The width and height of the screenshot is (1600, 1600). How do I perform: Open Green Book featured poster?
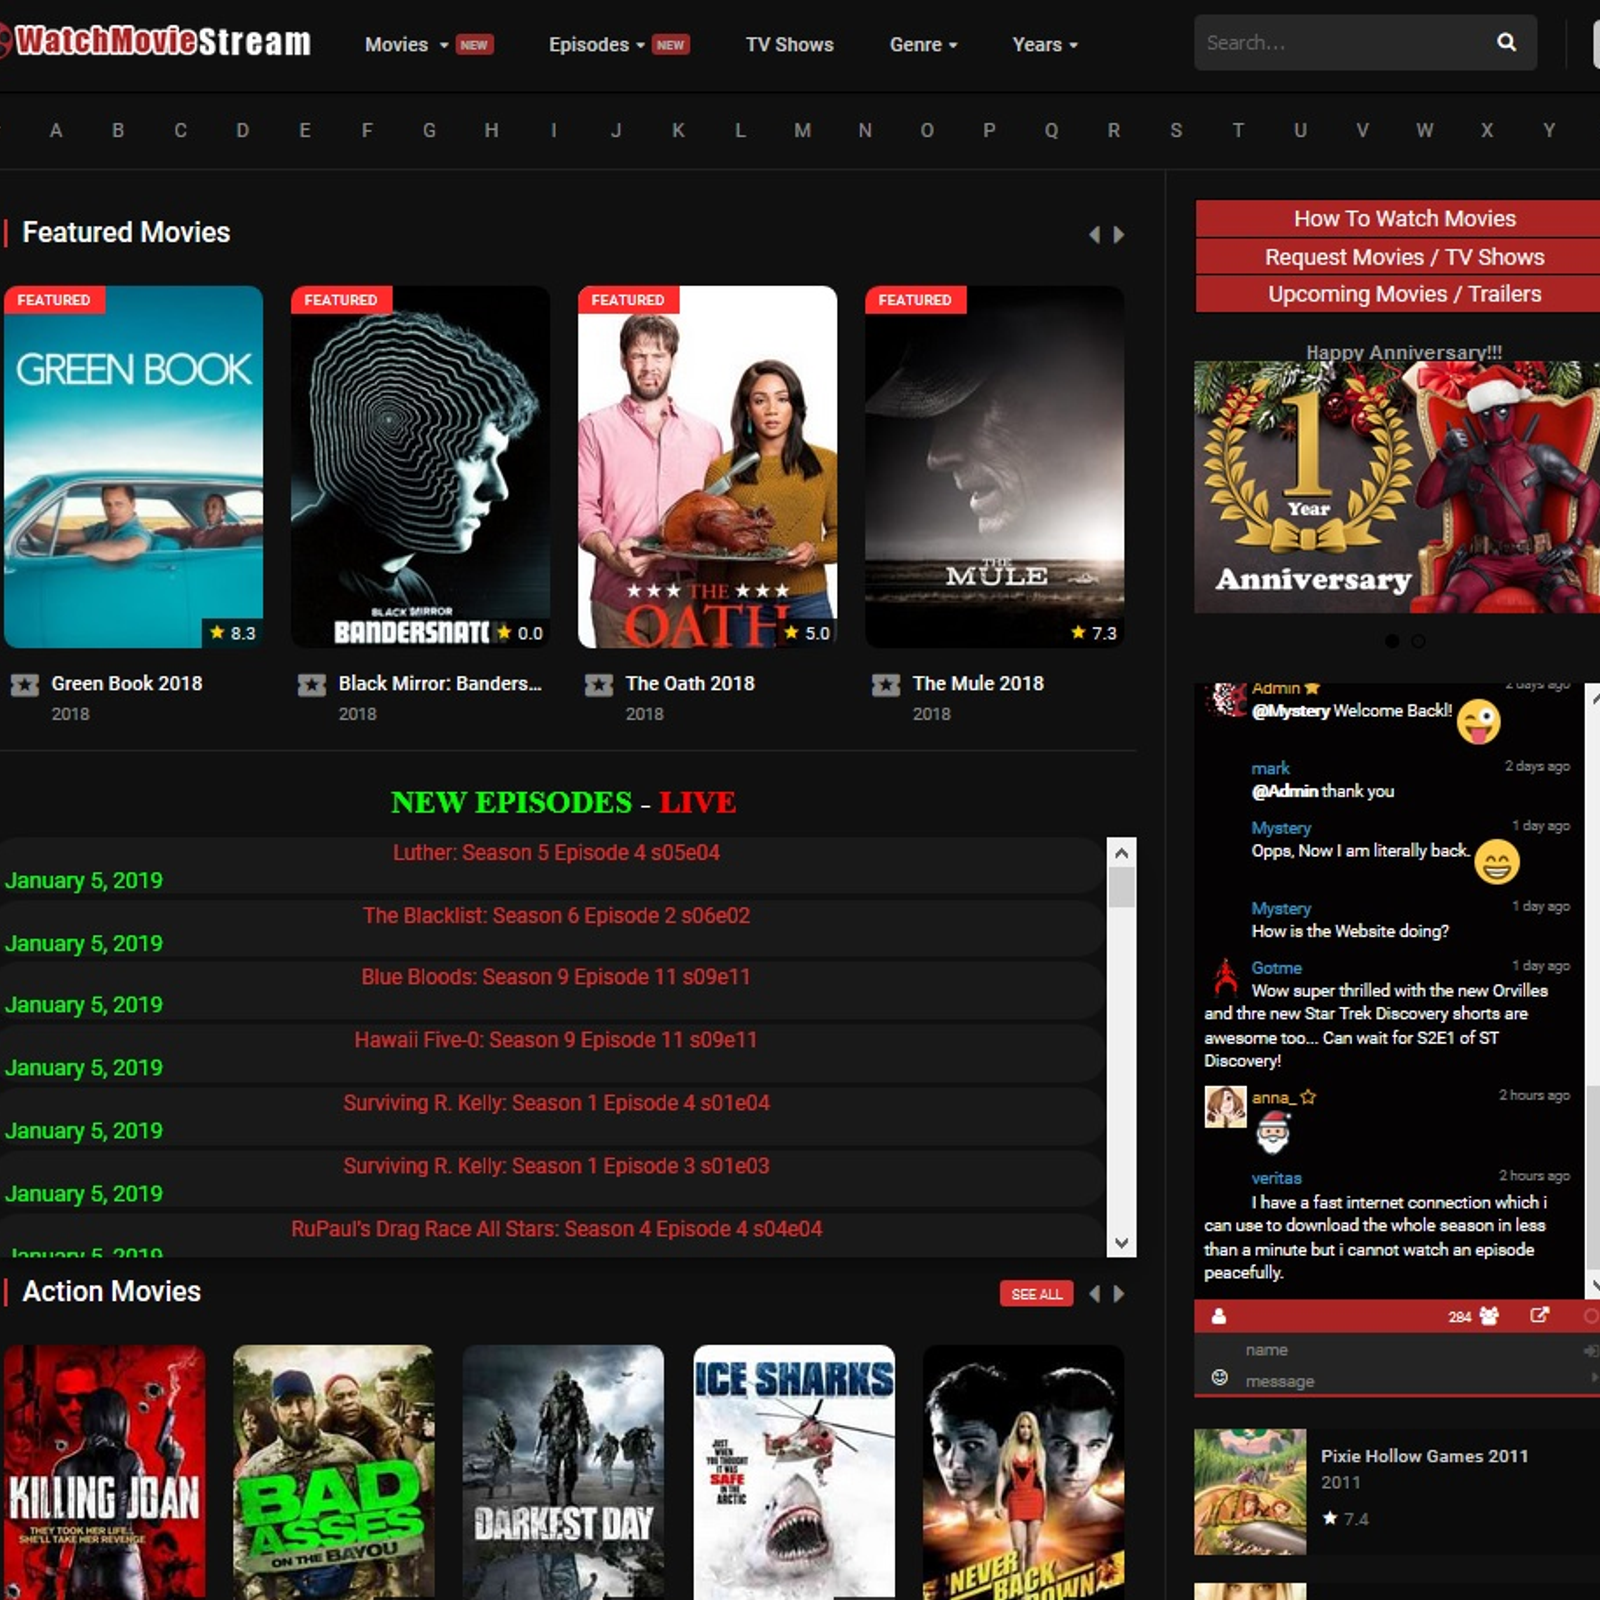[133, 466]
